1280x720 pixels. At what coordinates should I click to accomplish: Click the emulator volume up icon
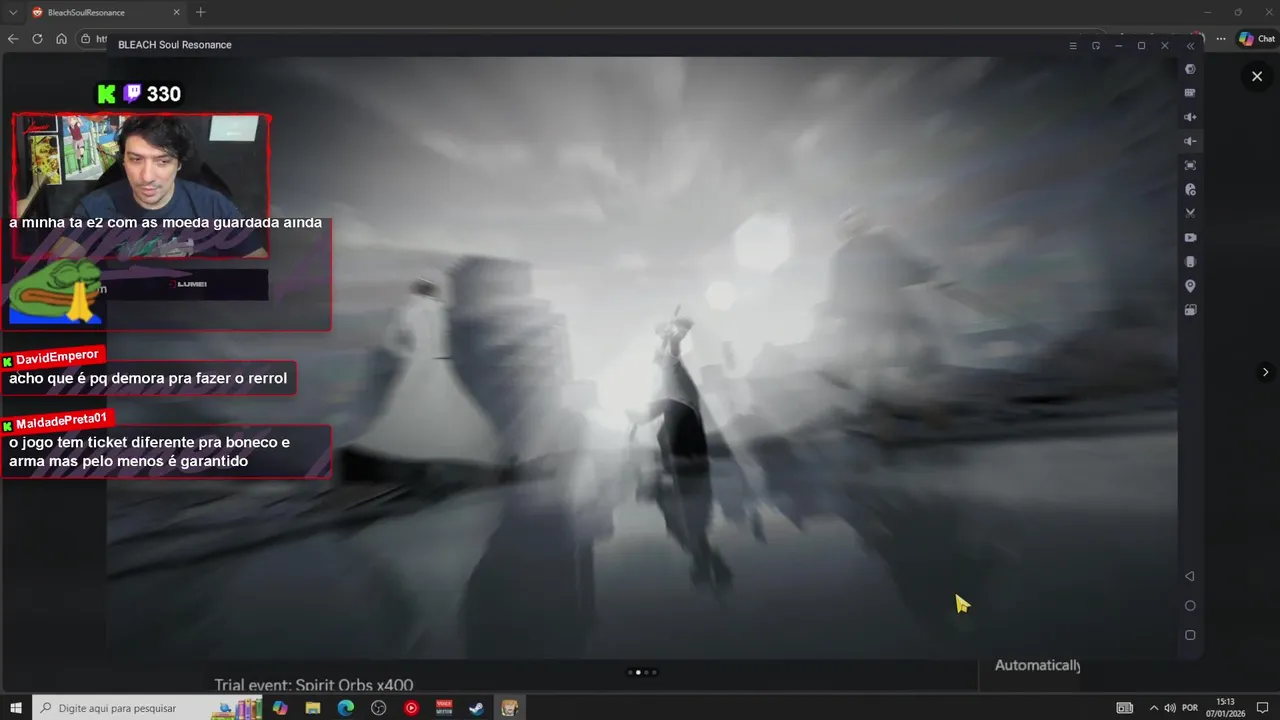click(1190, 117)
